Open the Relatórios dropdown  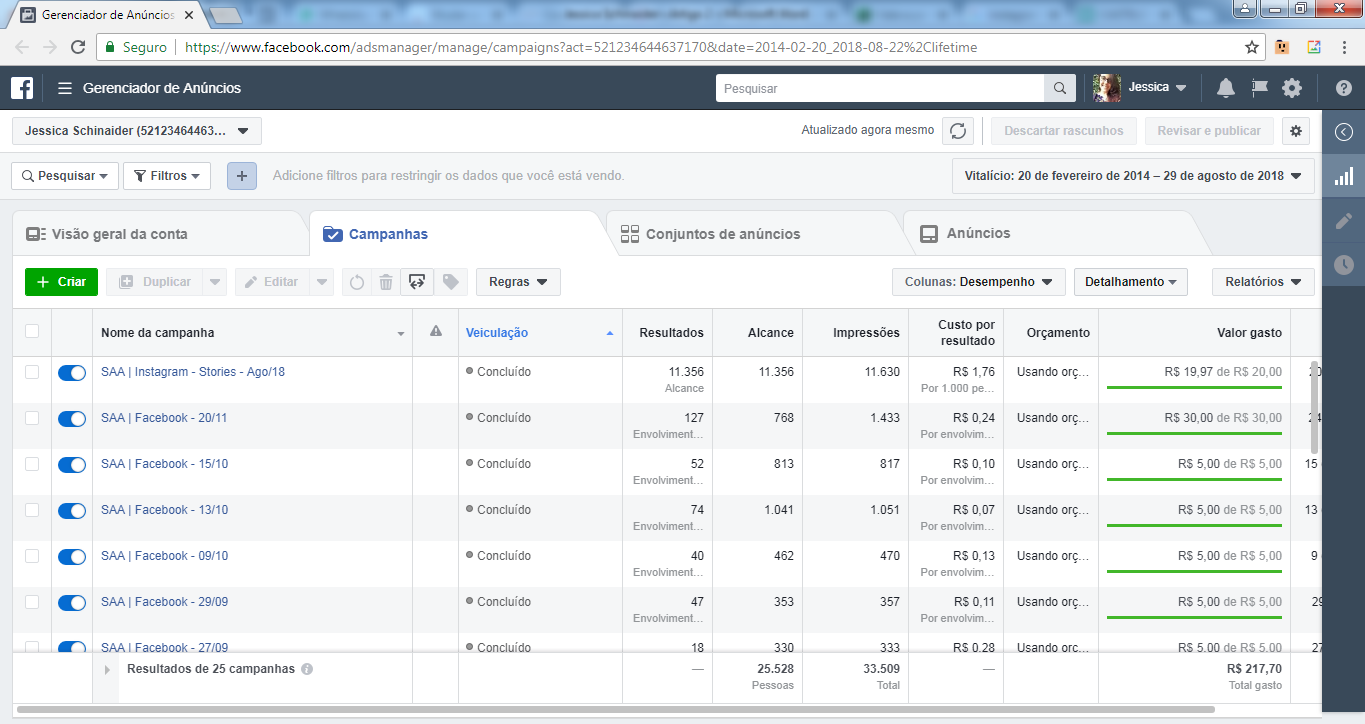[1263, 282]
